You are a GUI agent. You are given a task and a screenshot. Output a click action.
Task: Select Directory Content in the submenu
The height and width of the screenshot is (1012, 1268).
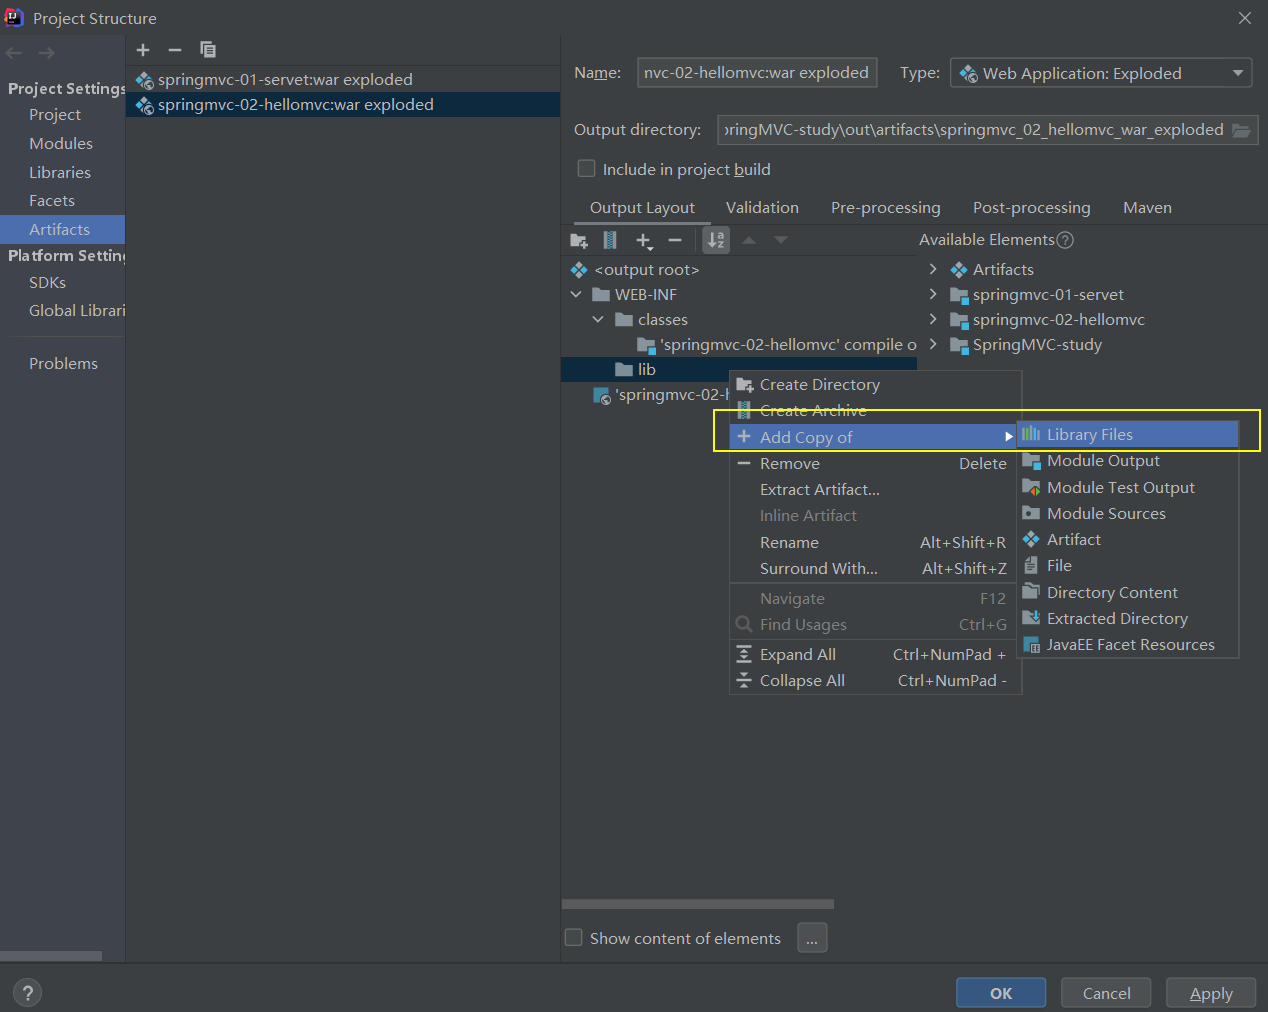tap(1128, 593)
